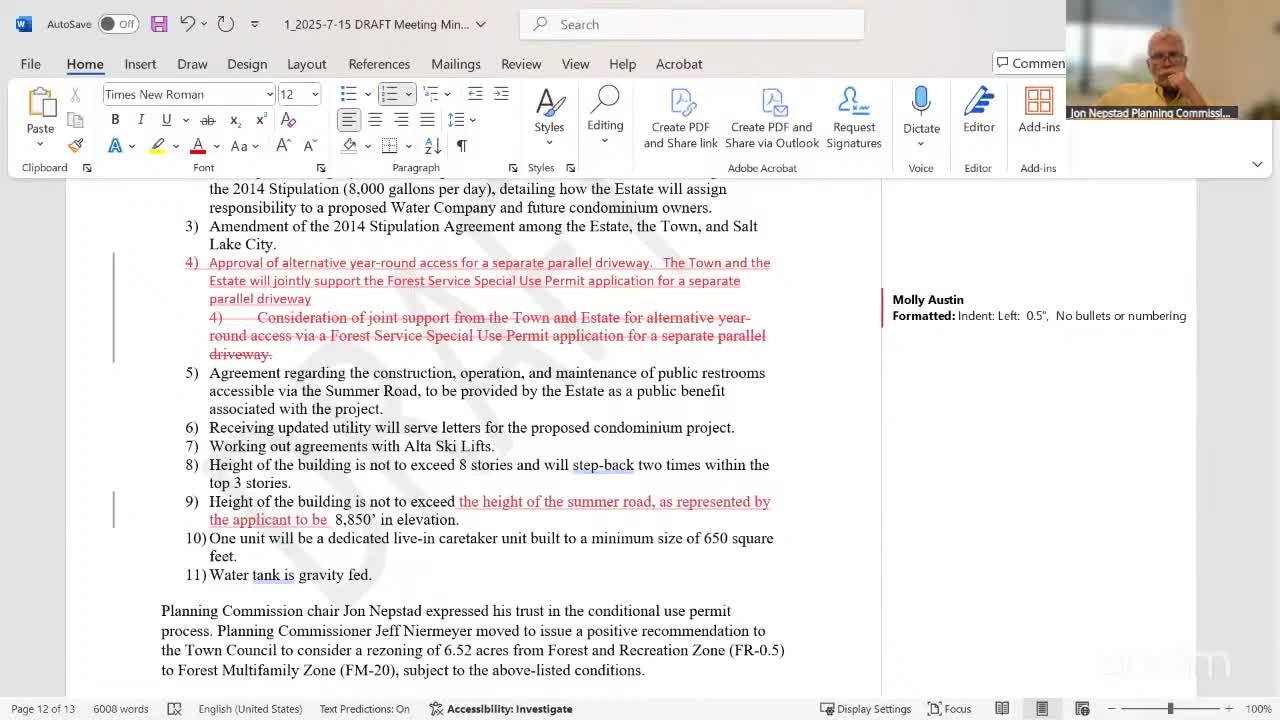Open the font size 12 dropdown

point(314,94)
